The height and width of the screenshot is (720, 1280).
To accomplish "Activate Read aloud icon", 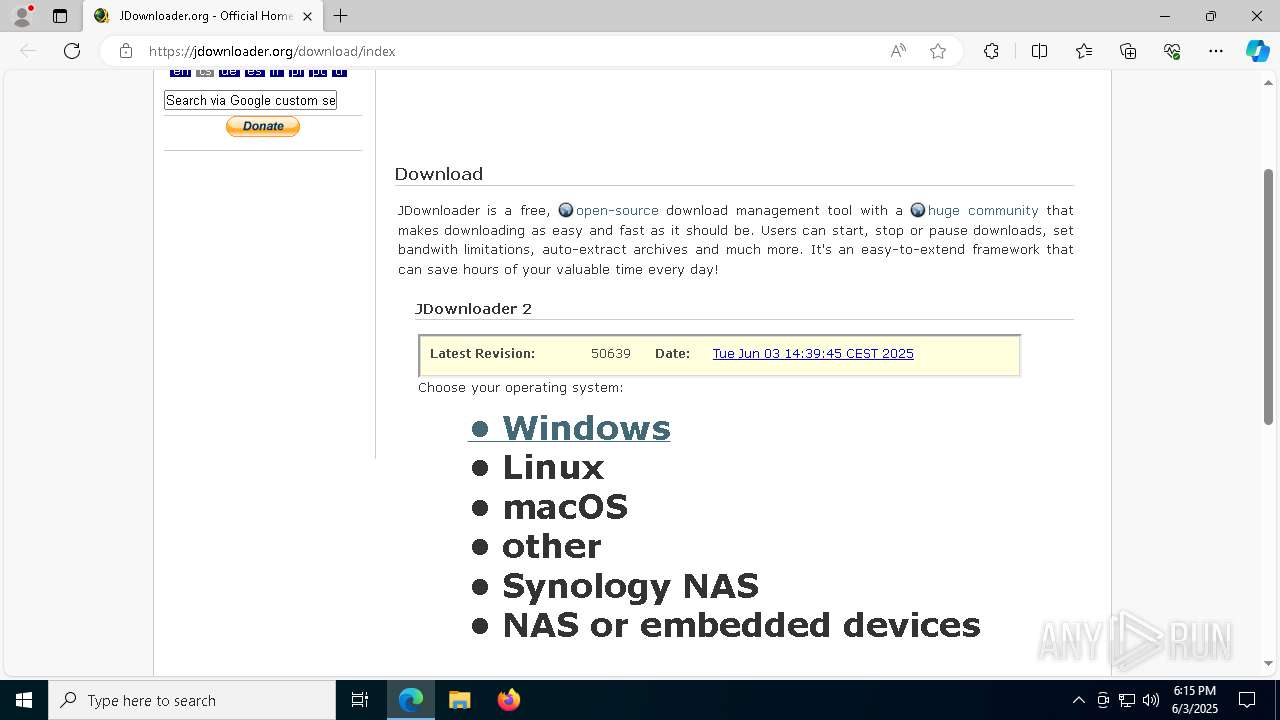I will click(x=898, y=51).
